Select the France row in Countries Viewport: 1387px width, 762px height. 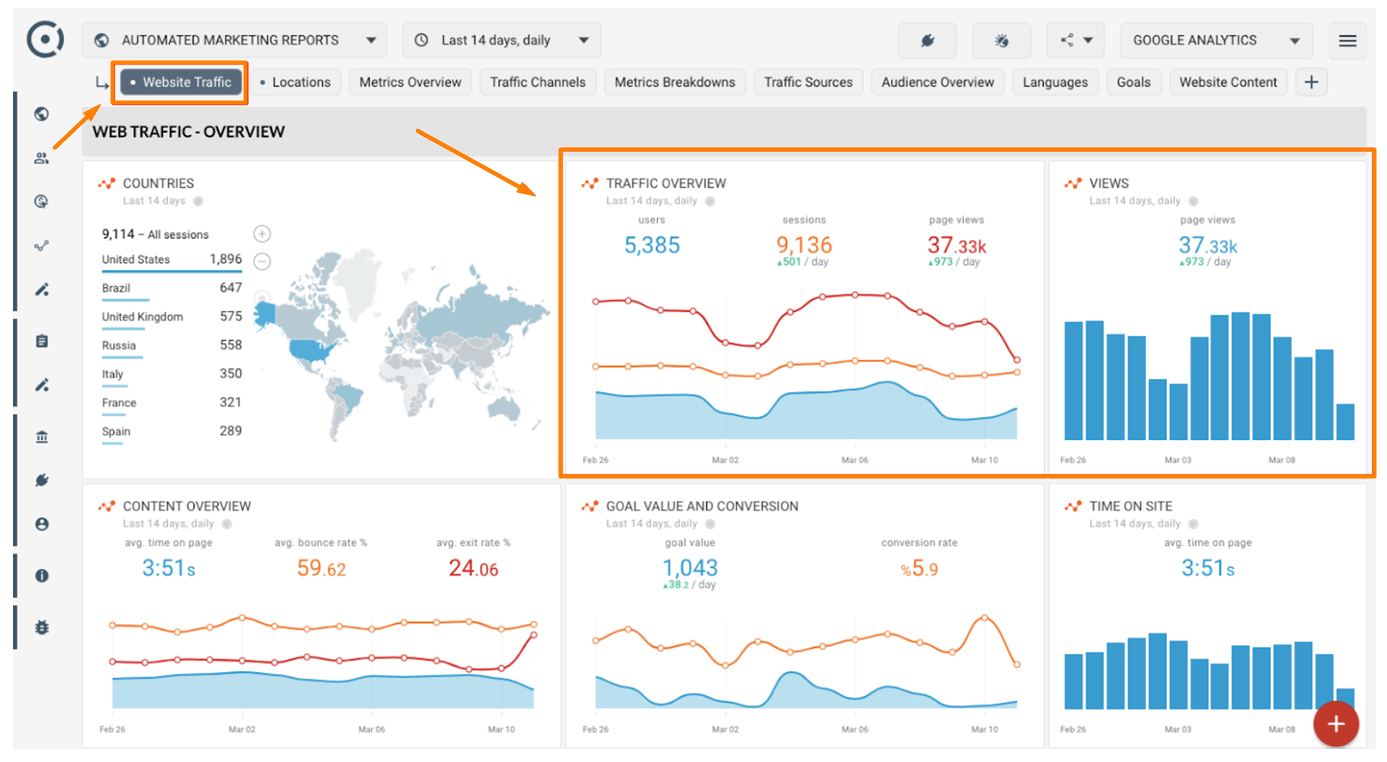click(172, 403)
